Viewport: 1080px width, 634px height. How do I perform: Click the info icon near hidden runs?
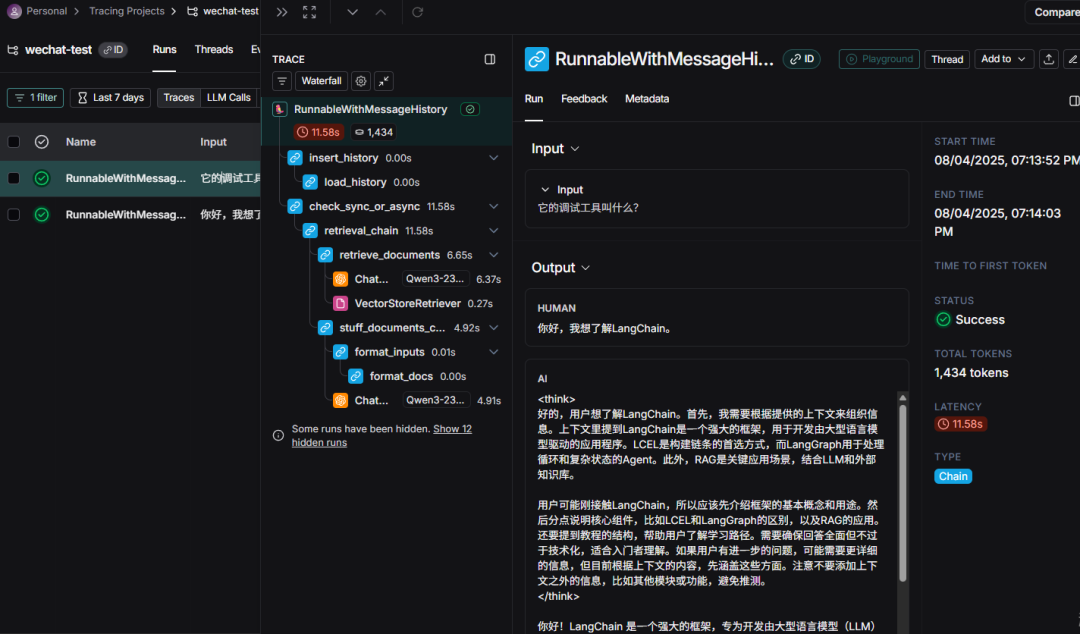(278, 436)
